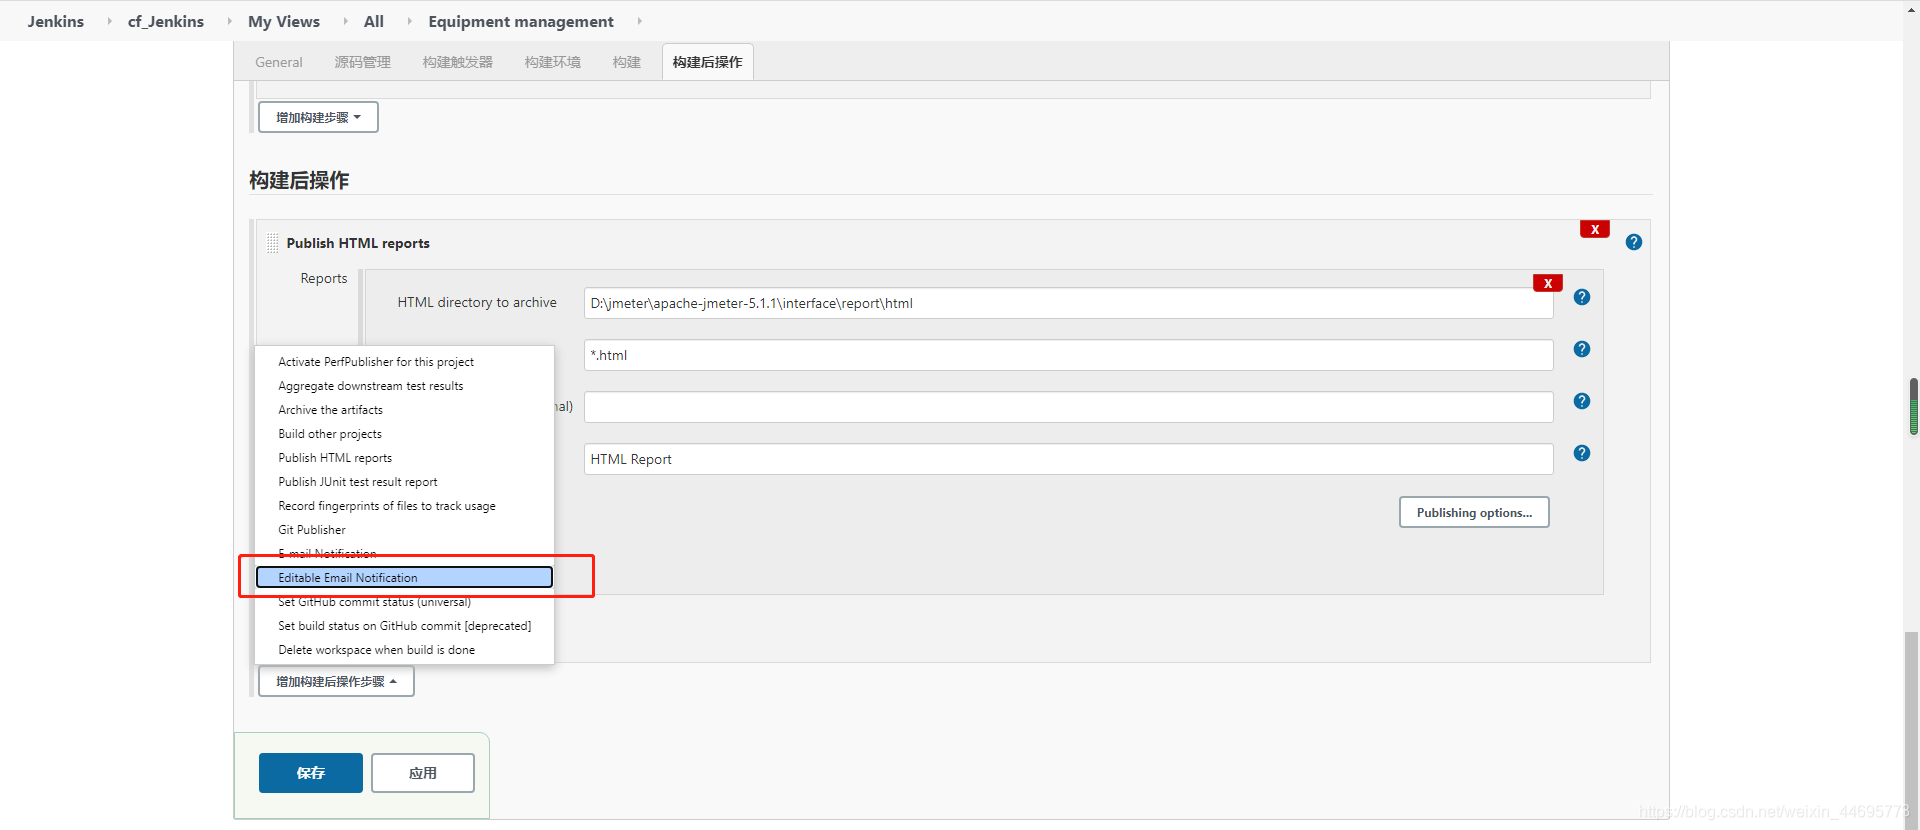Image resolution: width=1920 pixels, height=830 pixels.
Task: Choose E-mail Notification menu entry
Action: [404, 554]
